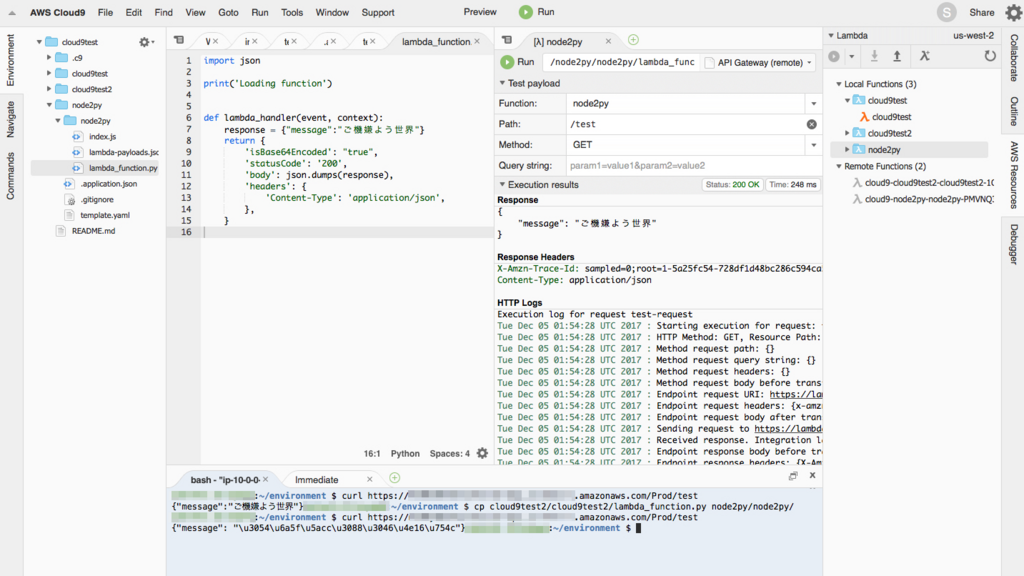Open the Navigate side panel
1024x576 pixels.
[x=10, y=119]
